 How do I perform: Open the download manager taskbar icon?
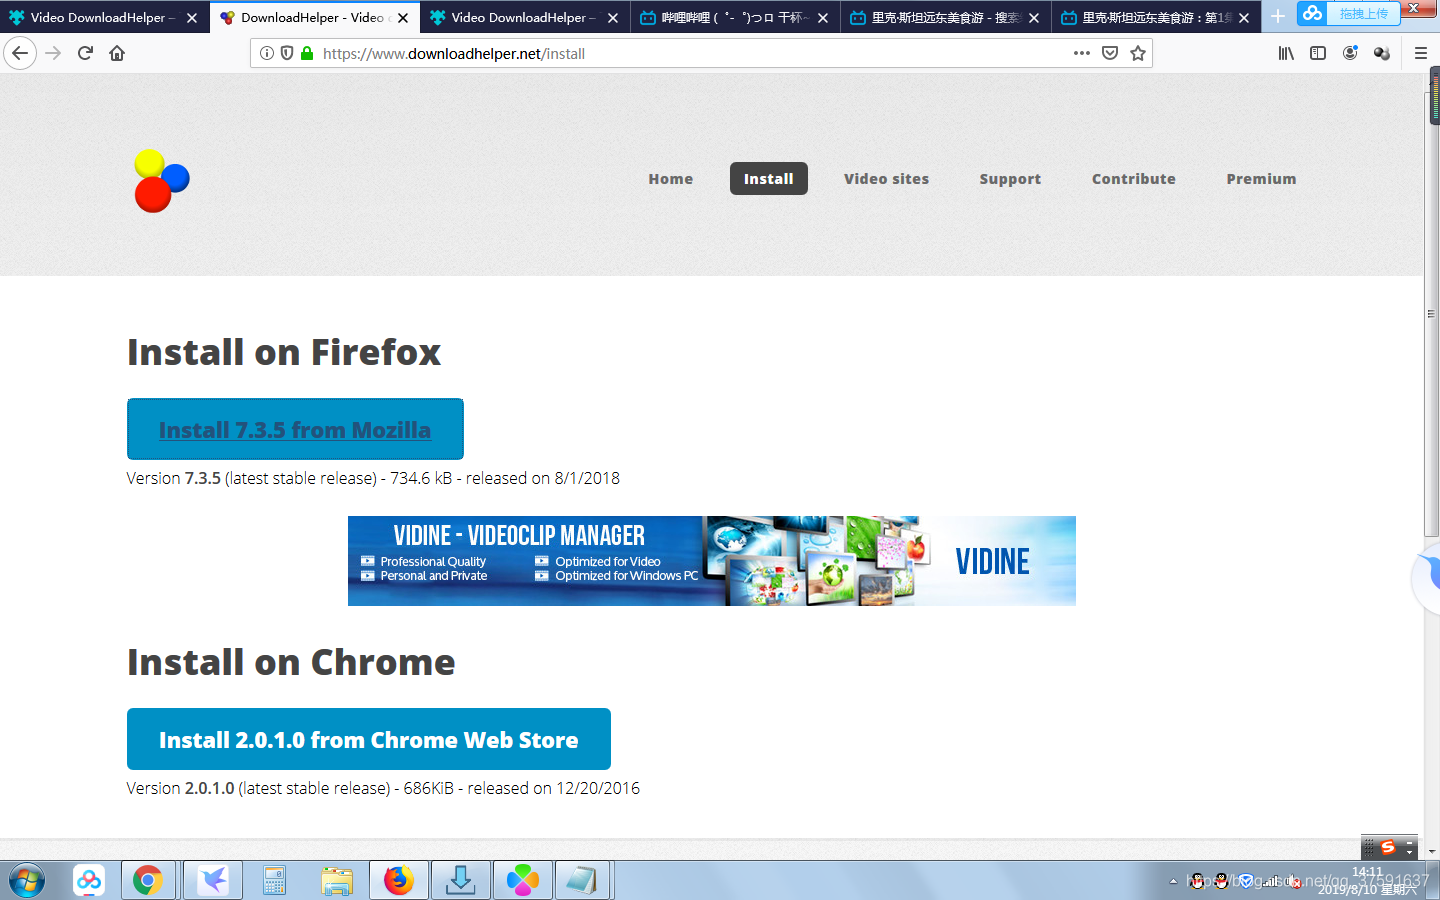coord(460,881)
